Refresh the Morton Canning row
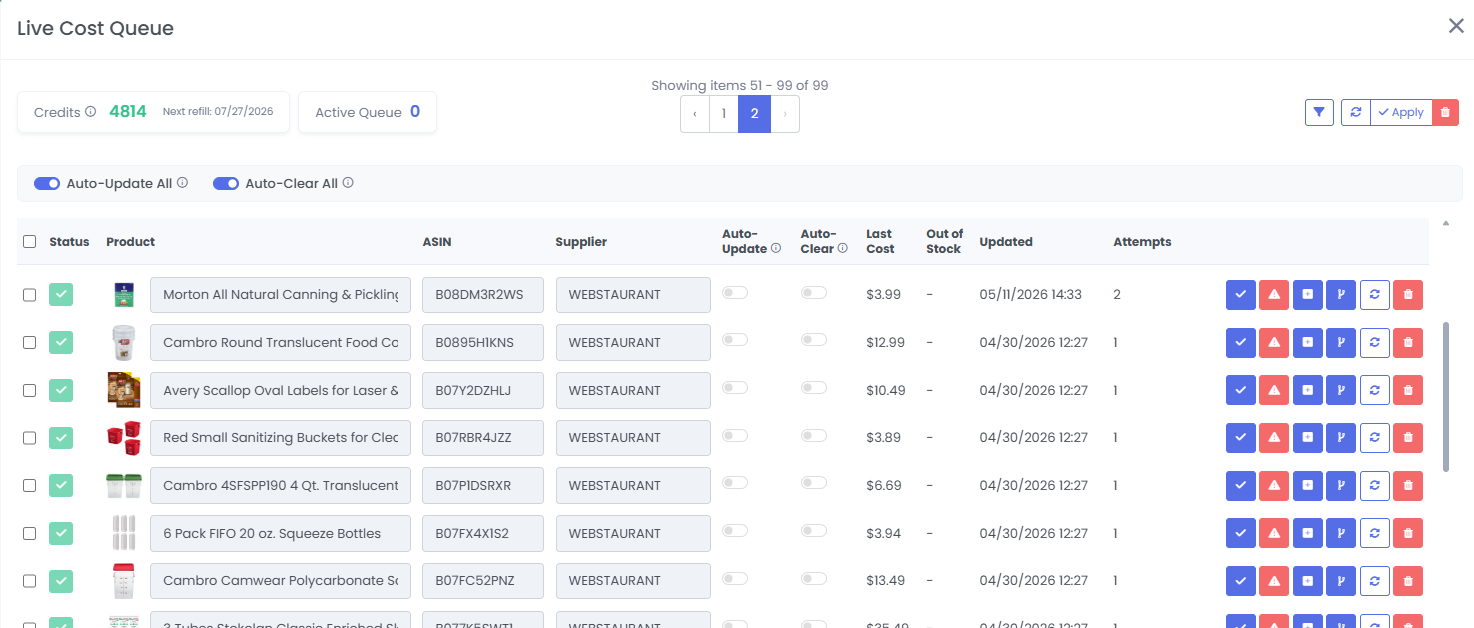This screenshot has height=628, width=1474. (1374, 294)
